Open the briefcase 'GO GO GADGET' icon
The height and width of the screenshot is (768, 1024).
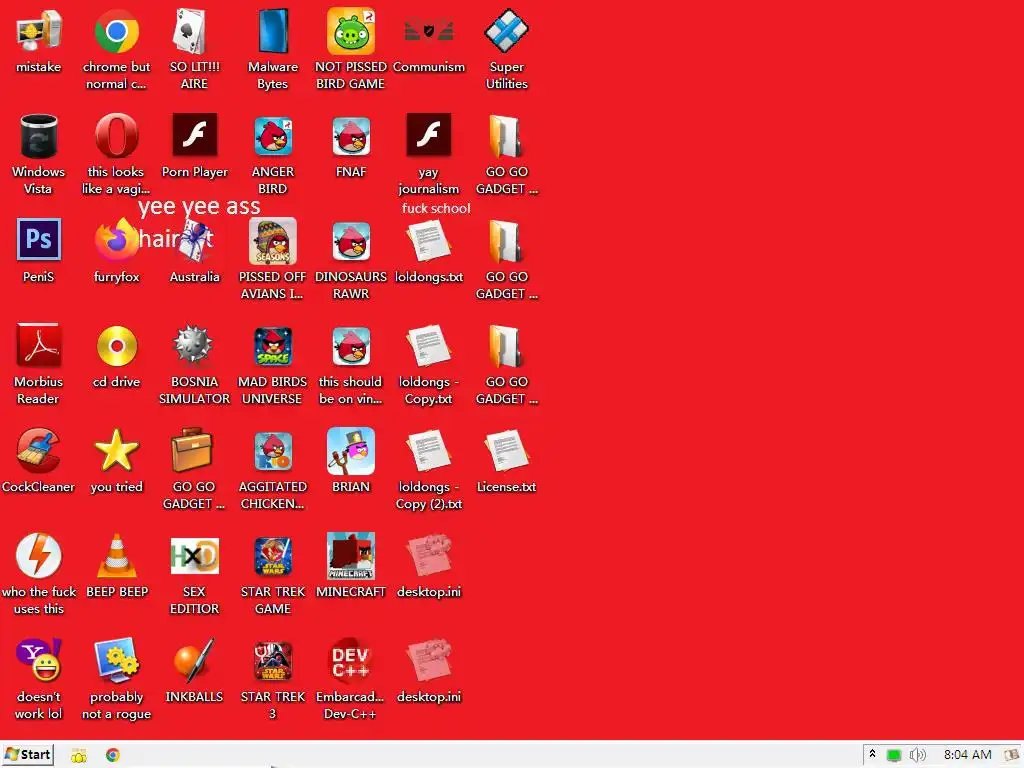194,450
